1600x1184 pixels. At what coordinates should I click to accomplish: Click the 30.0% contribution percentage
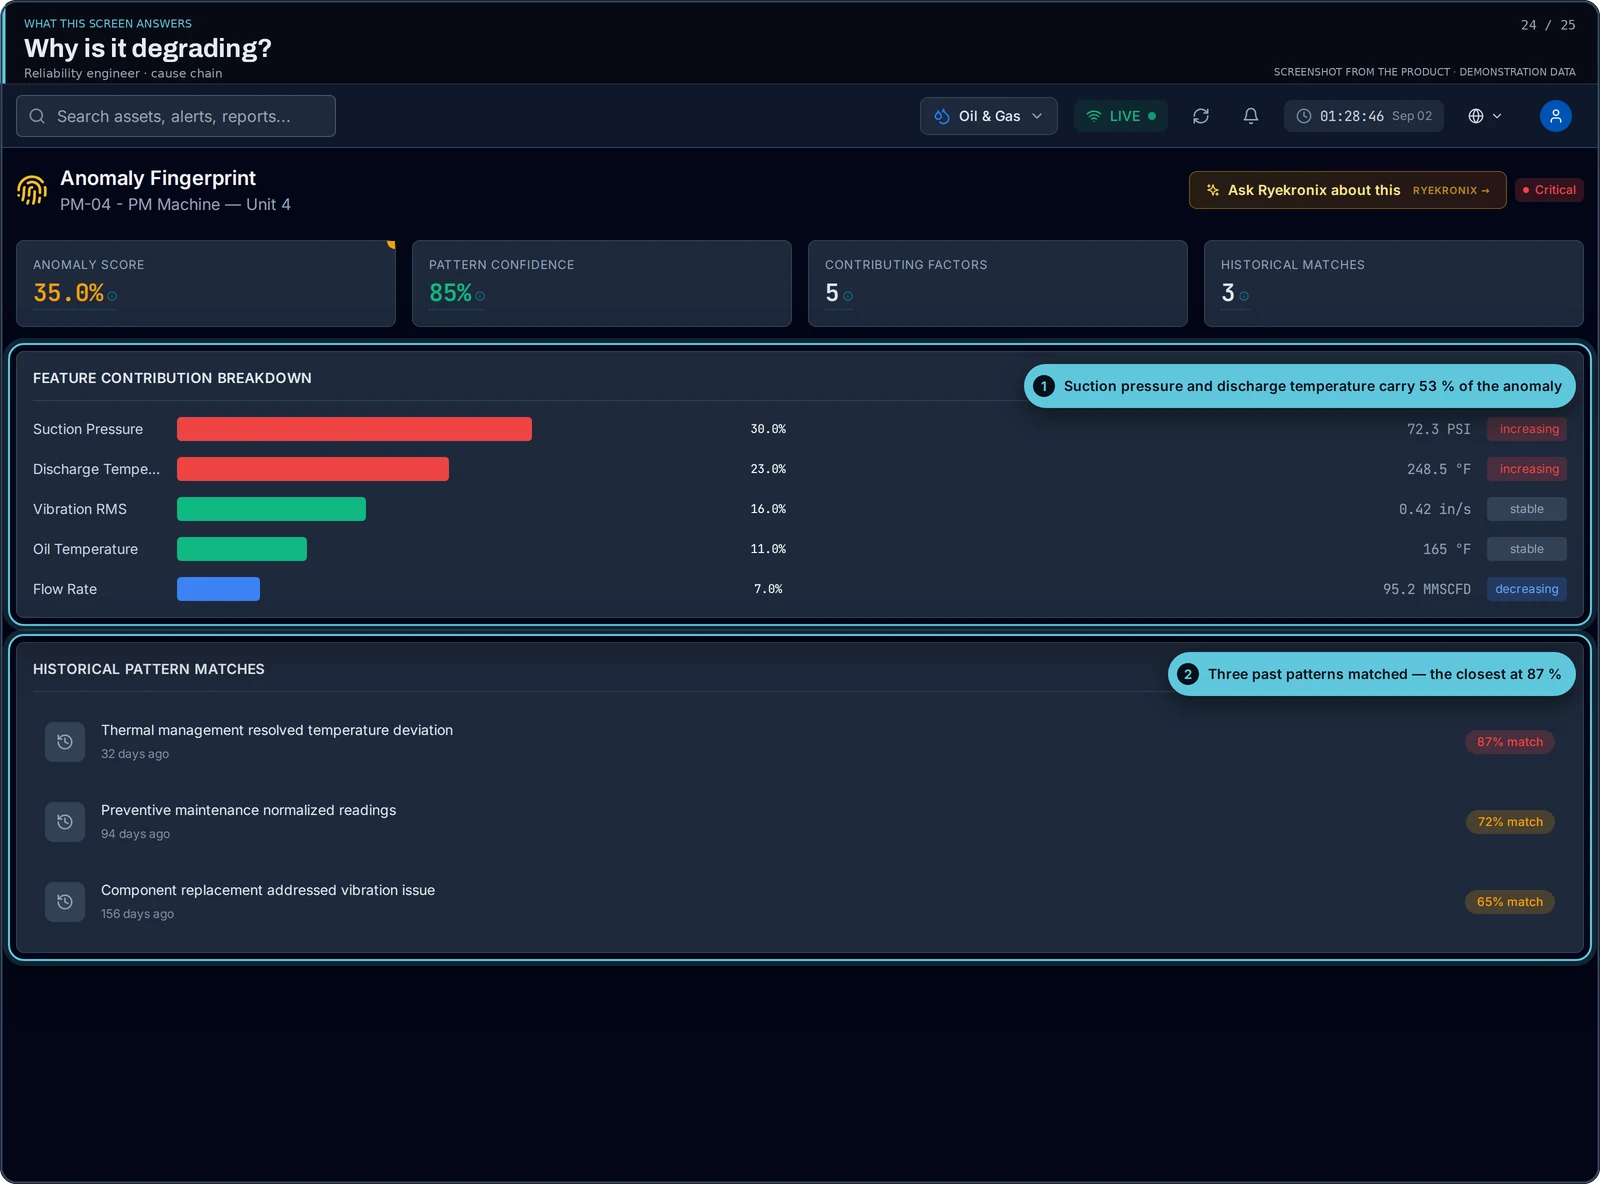click(768, 429)
